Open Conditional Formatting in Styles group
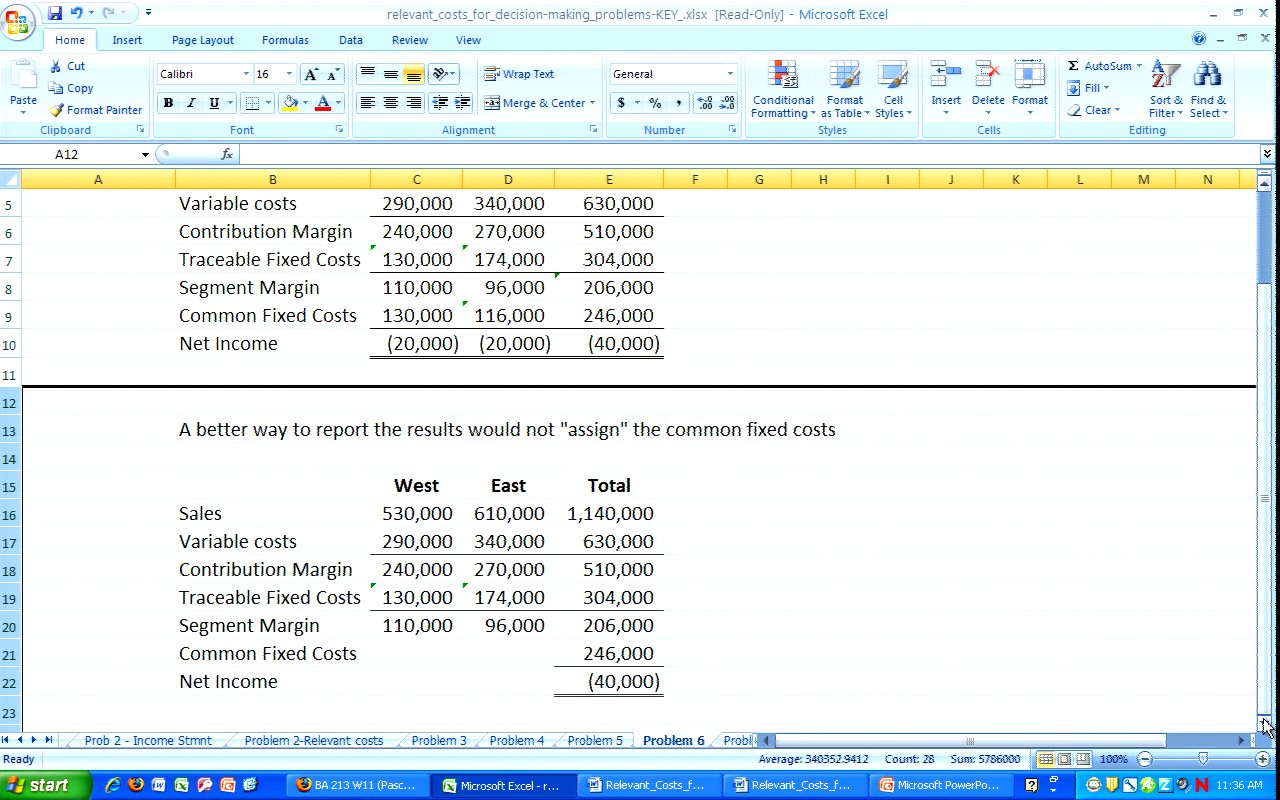The width and height of the screenshot is (1280, 800). click(782, 89)
